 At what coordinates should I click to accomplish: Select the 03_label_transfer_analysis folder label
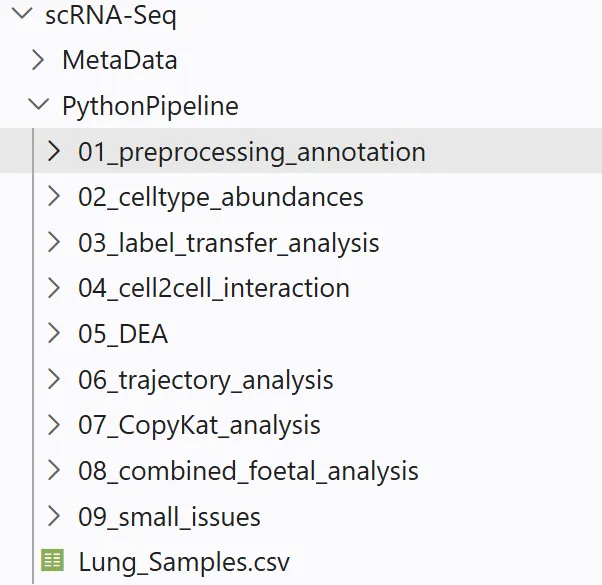229,243
